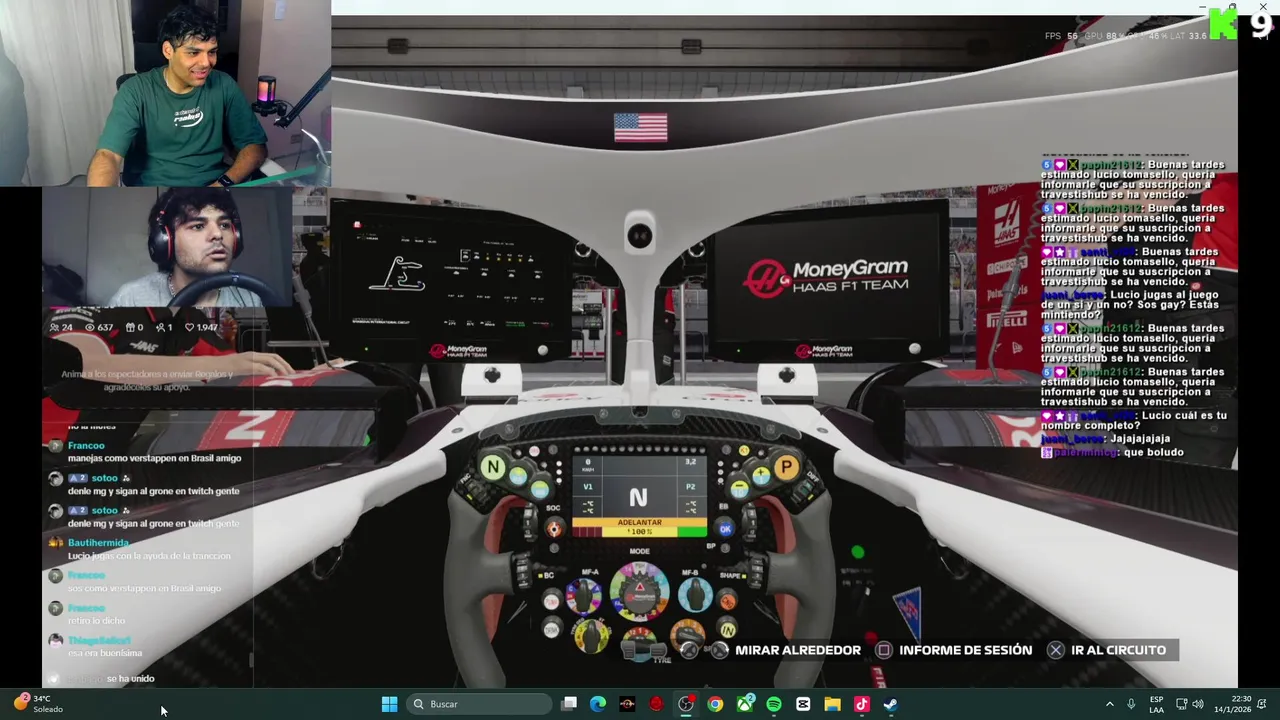Click the MF-A rotary dial on wheel
Image resolution: width=1280 pixels, height=720 pixels.
pos(584,595)
